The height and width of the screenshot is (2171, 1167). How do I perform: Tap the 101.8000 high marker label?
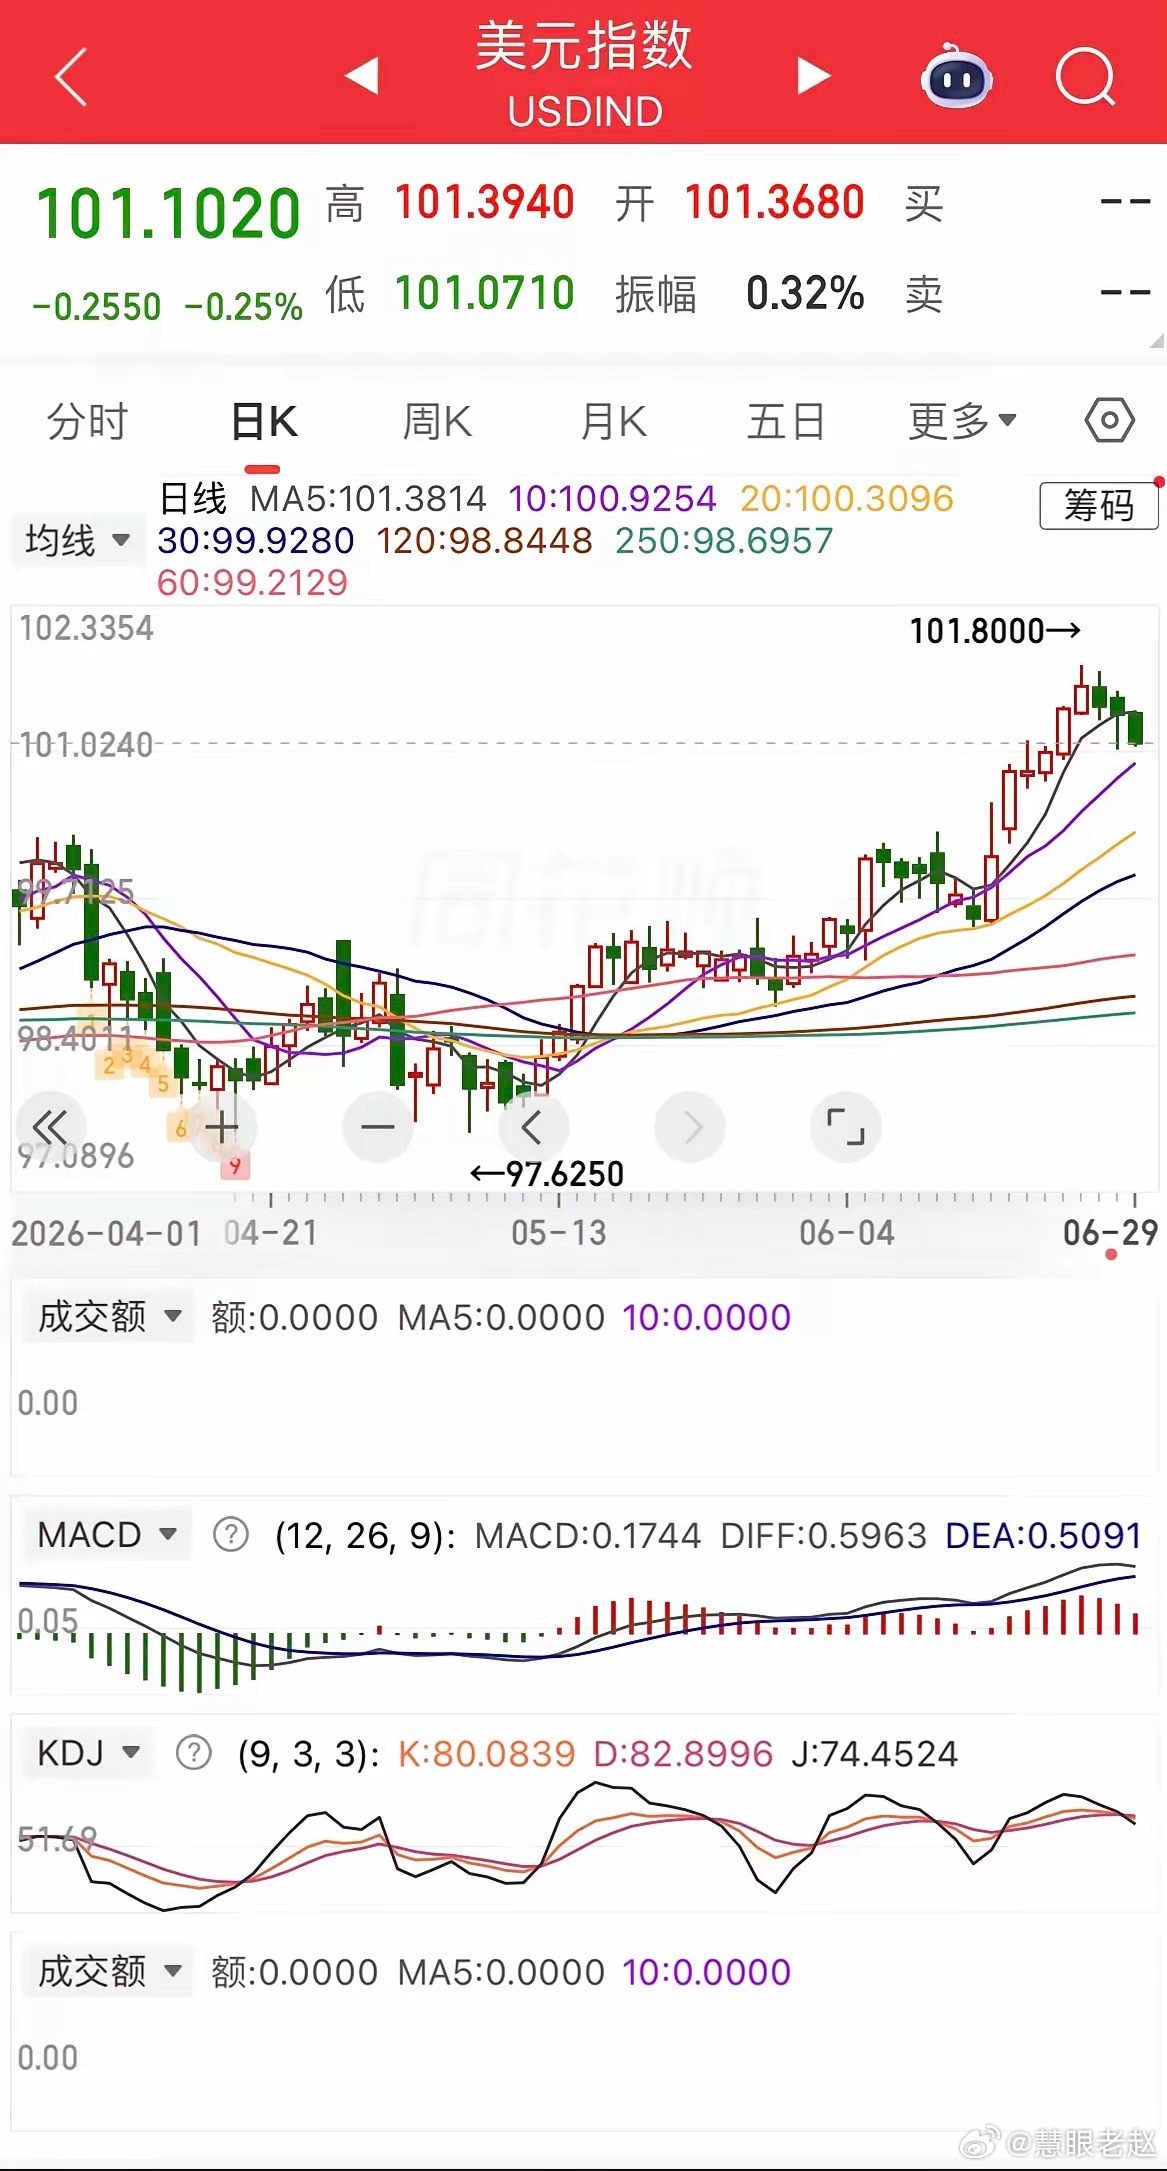(995, 631)
